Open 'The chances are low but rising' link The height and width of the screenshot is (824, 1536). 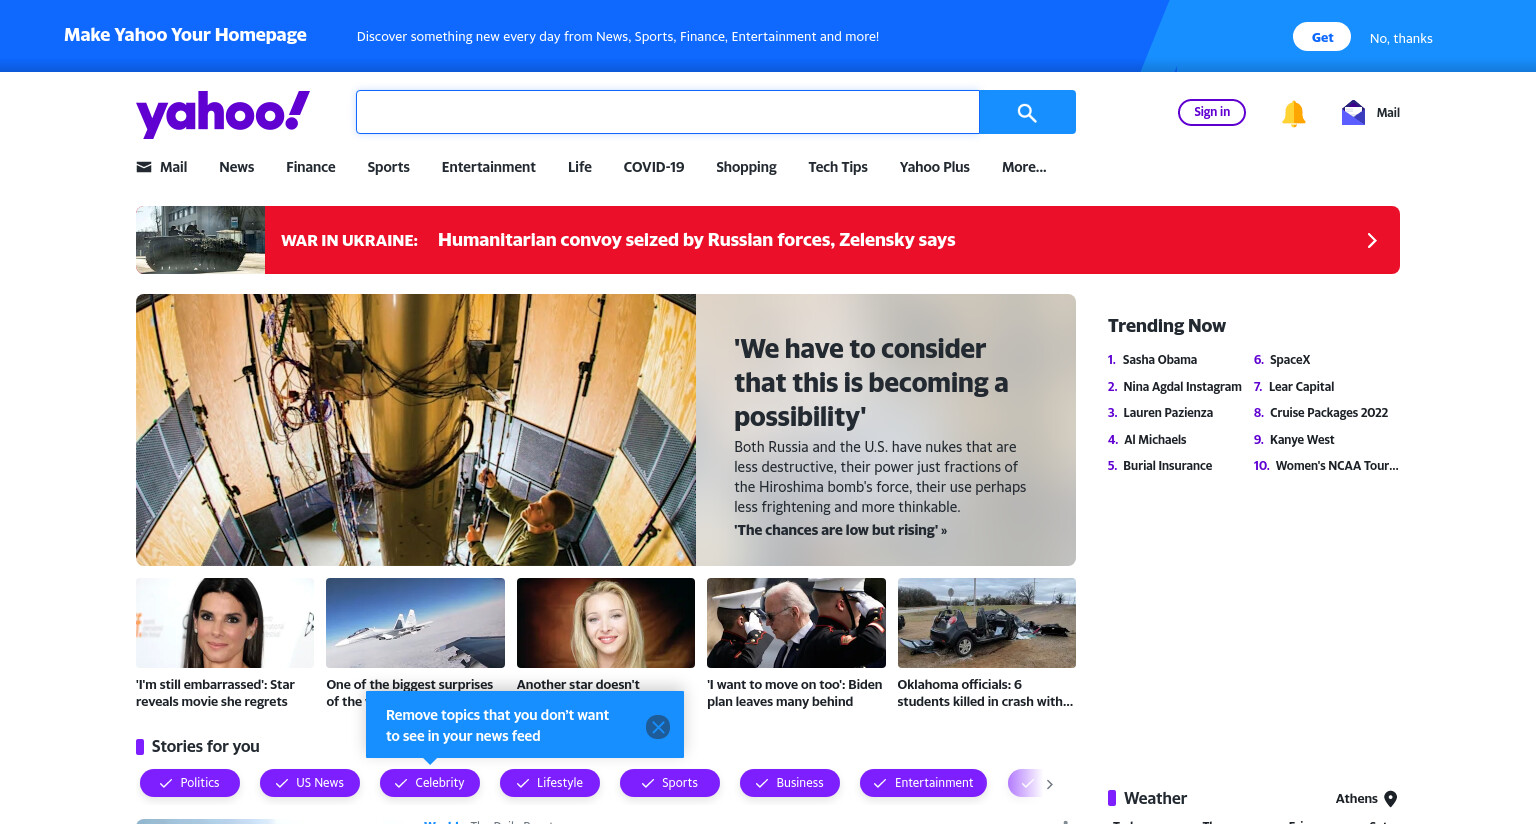pyautogui.click(x=840, y=530)
